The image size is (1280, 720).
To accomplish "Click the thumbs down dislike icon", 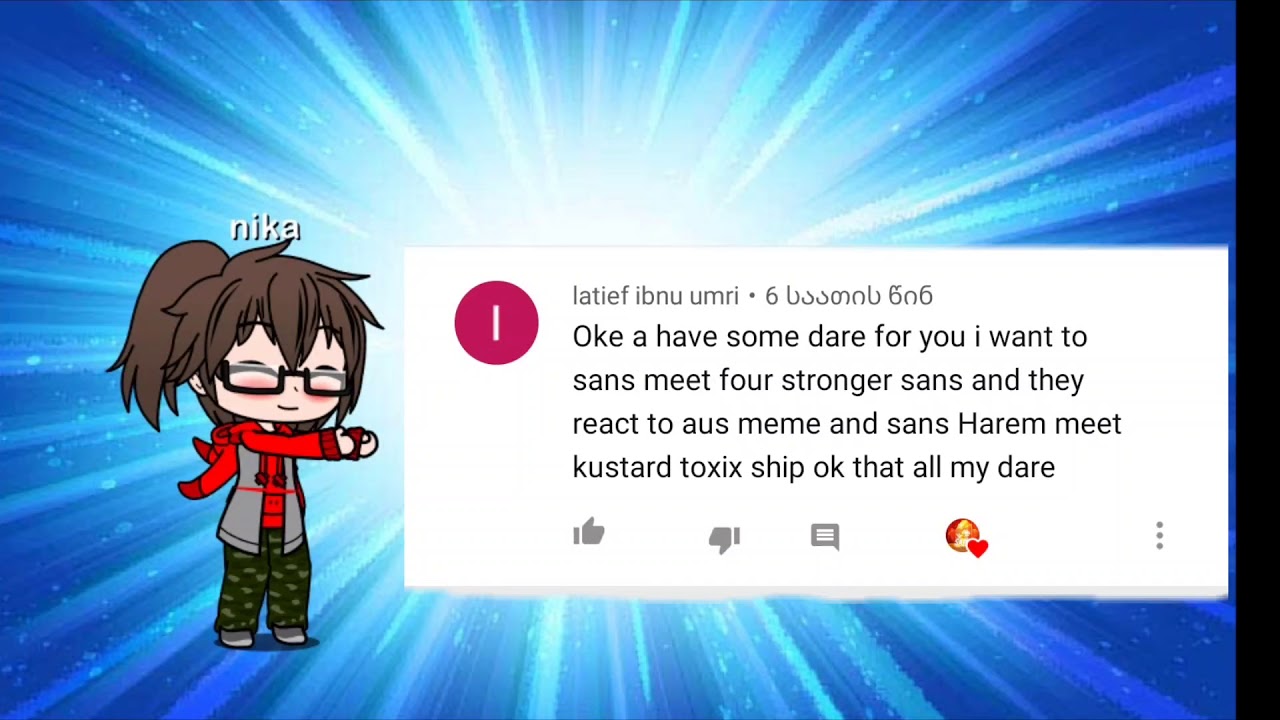I will pyautogui.click(x=724, y=539).
